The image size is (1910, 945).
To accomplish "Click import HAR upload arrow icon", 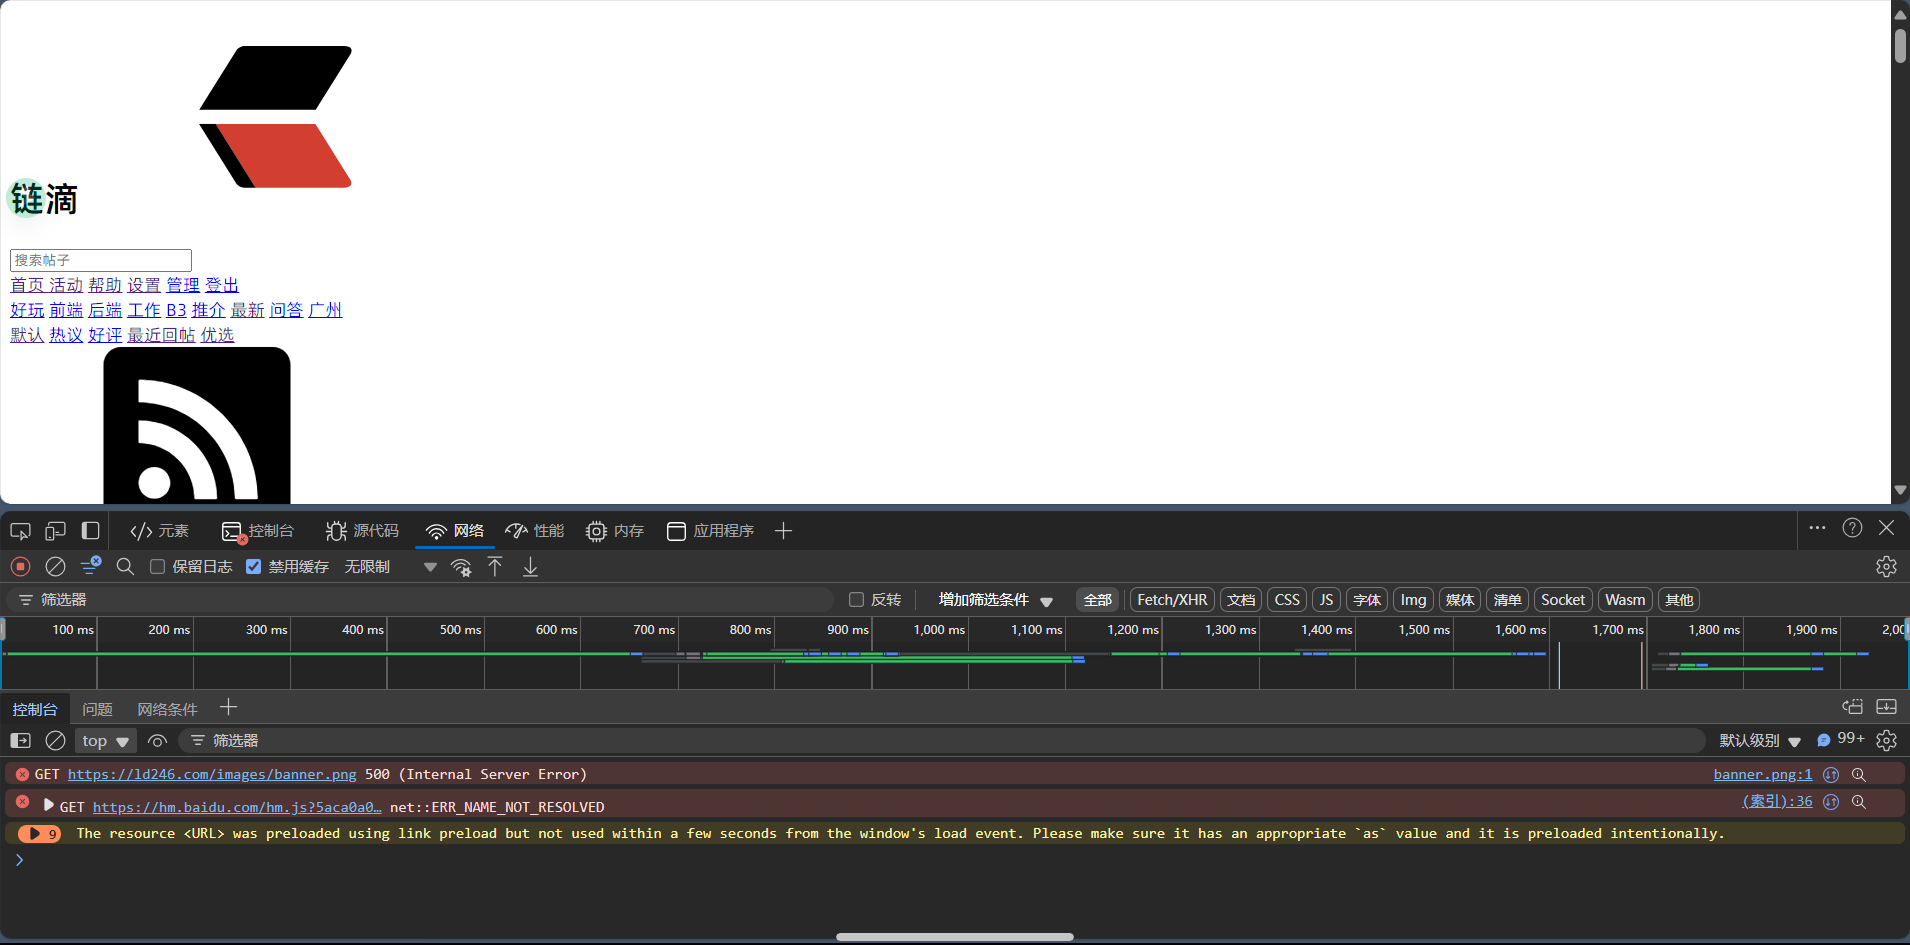I will pyautogui.click(x=495, y=567).
